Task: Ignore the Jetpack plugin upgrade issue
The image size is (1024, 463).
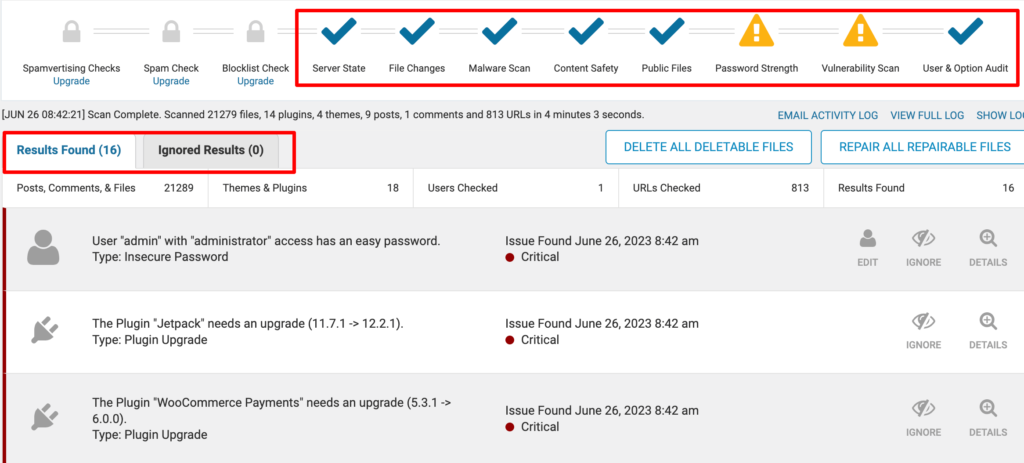Action: point(923,331)
